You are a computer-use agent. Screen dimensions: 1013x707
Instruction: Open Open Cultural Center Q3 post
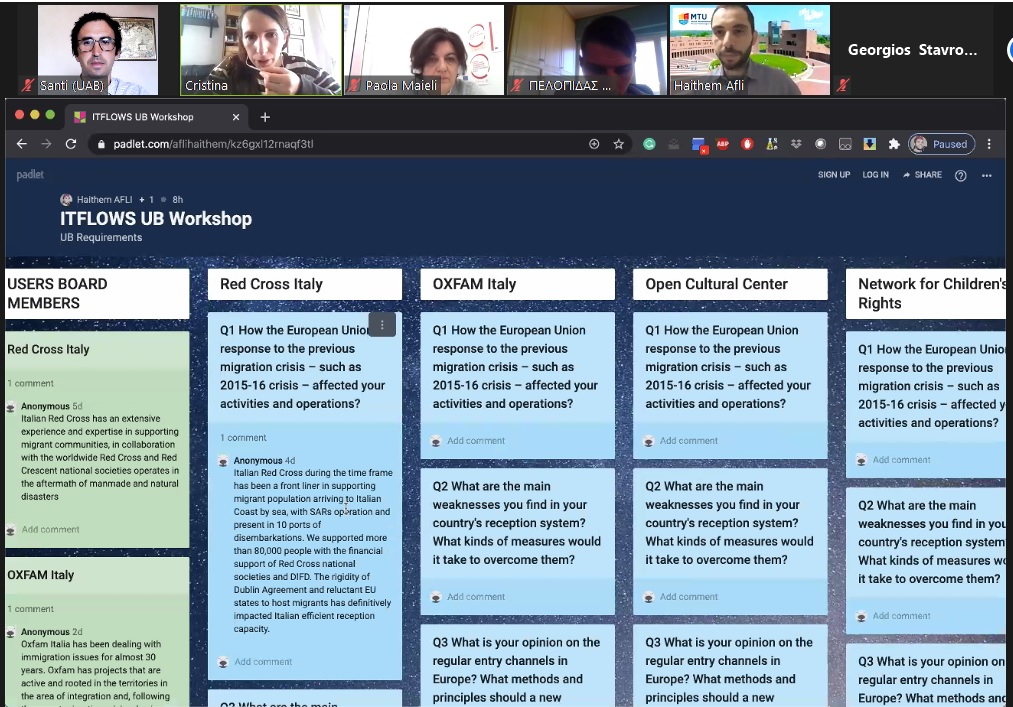coord(730,666)
